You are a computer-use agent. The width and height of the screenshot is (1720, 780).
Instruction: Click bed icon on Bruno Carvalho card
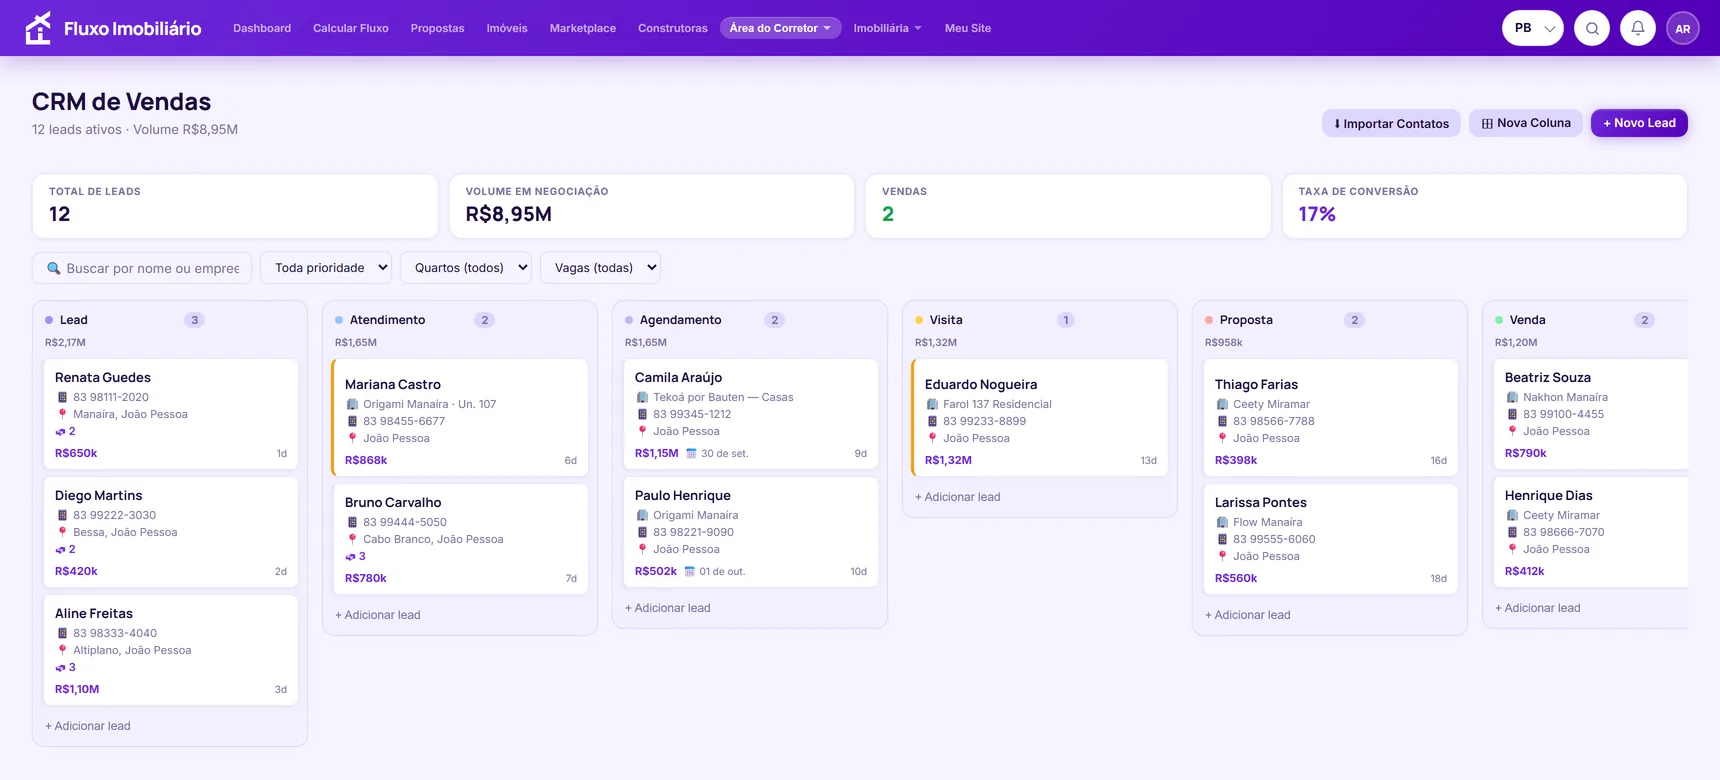pos(350,556)
